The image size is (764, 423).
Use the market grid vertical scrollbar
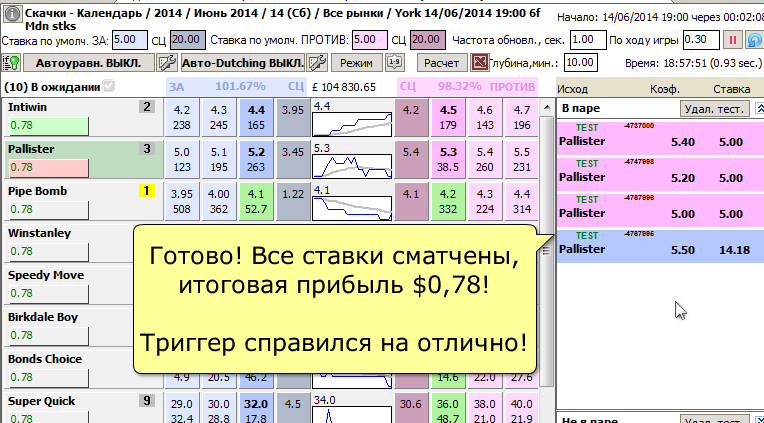[546, 250]
